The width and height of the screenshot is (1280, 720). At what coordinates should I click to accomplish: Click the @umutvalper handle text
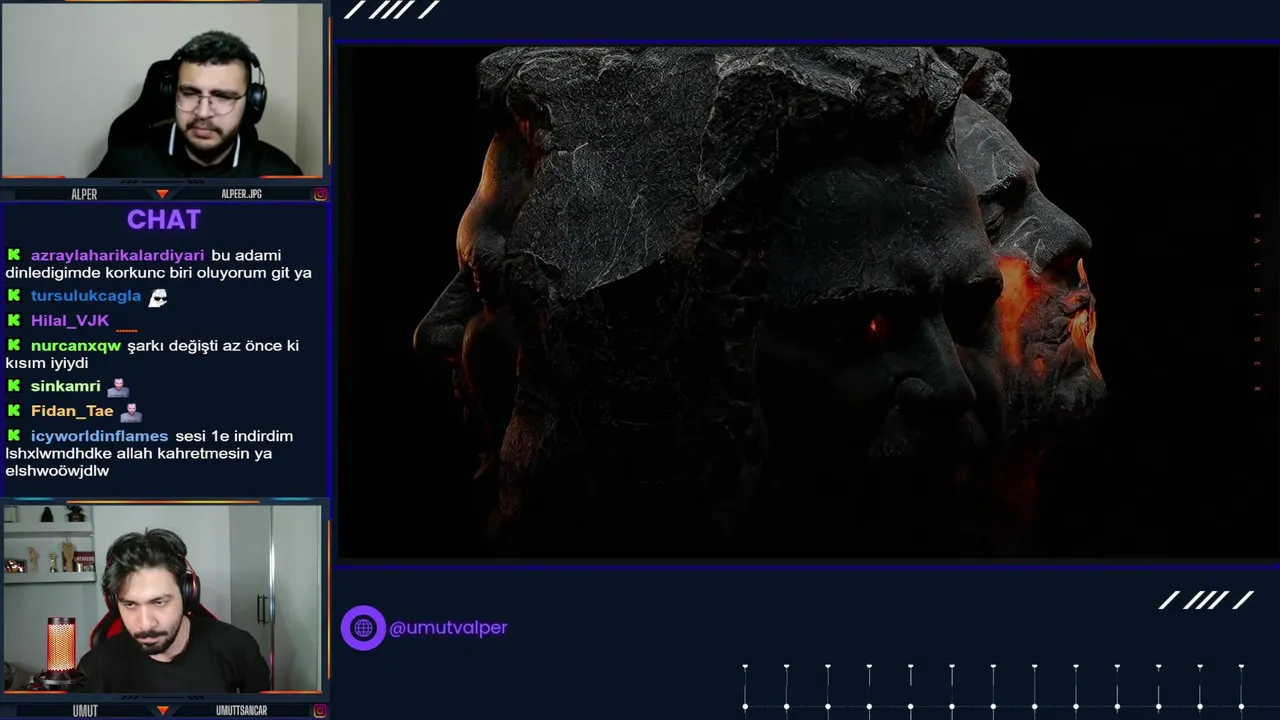tap(448, 628)
